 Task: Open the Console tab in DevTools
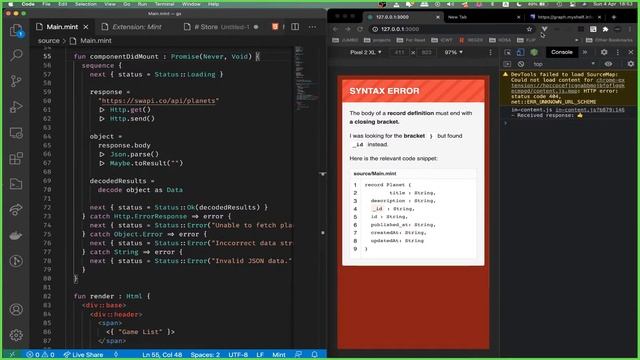pyautogui.click(x=562, y=52)
